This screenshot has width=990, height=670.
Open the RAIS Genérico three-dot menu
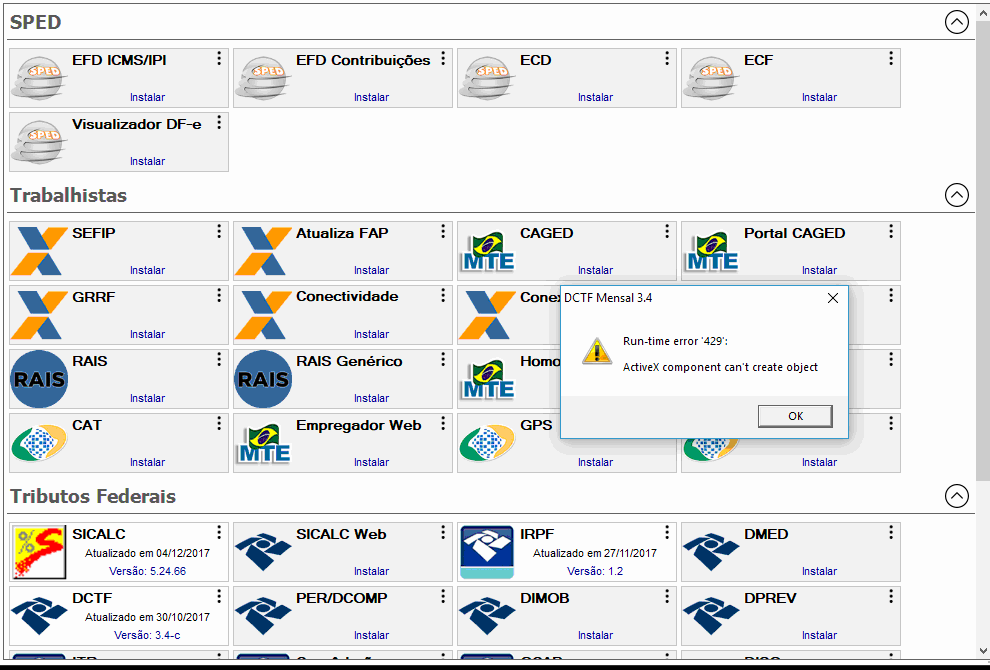click(x=443, y=359)
